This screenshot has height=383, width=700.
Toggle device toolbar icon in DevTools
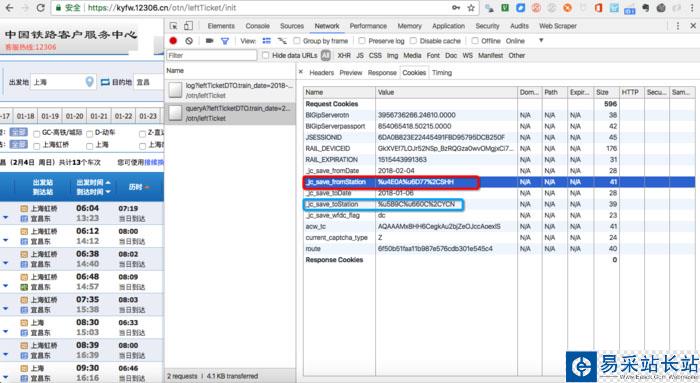tap(188, 26)
